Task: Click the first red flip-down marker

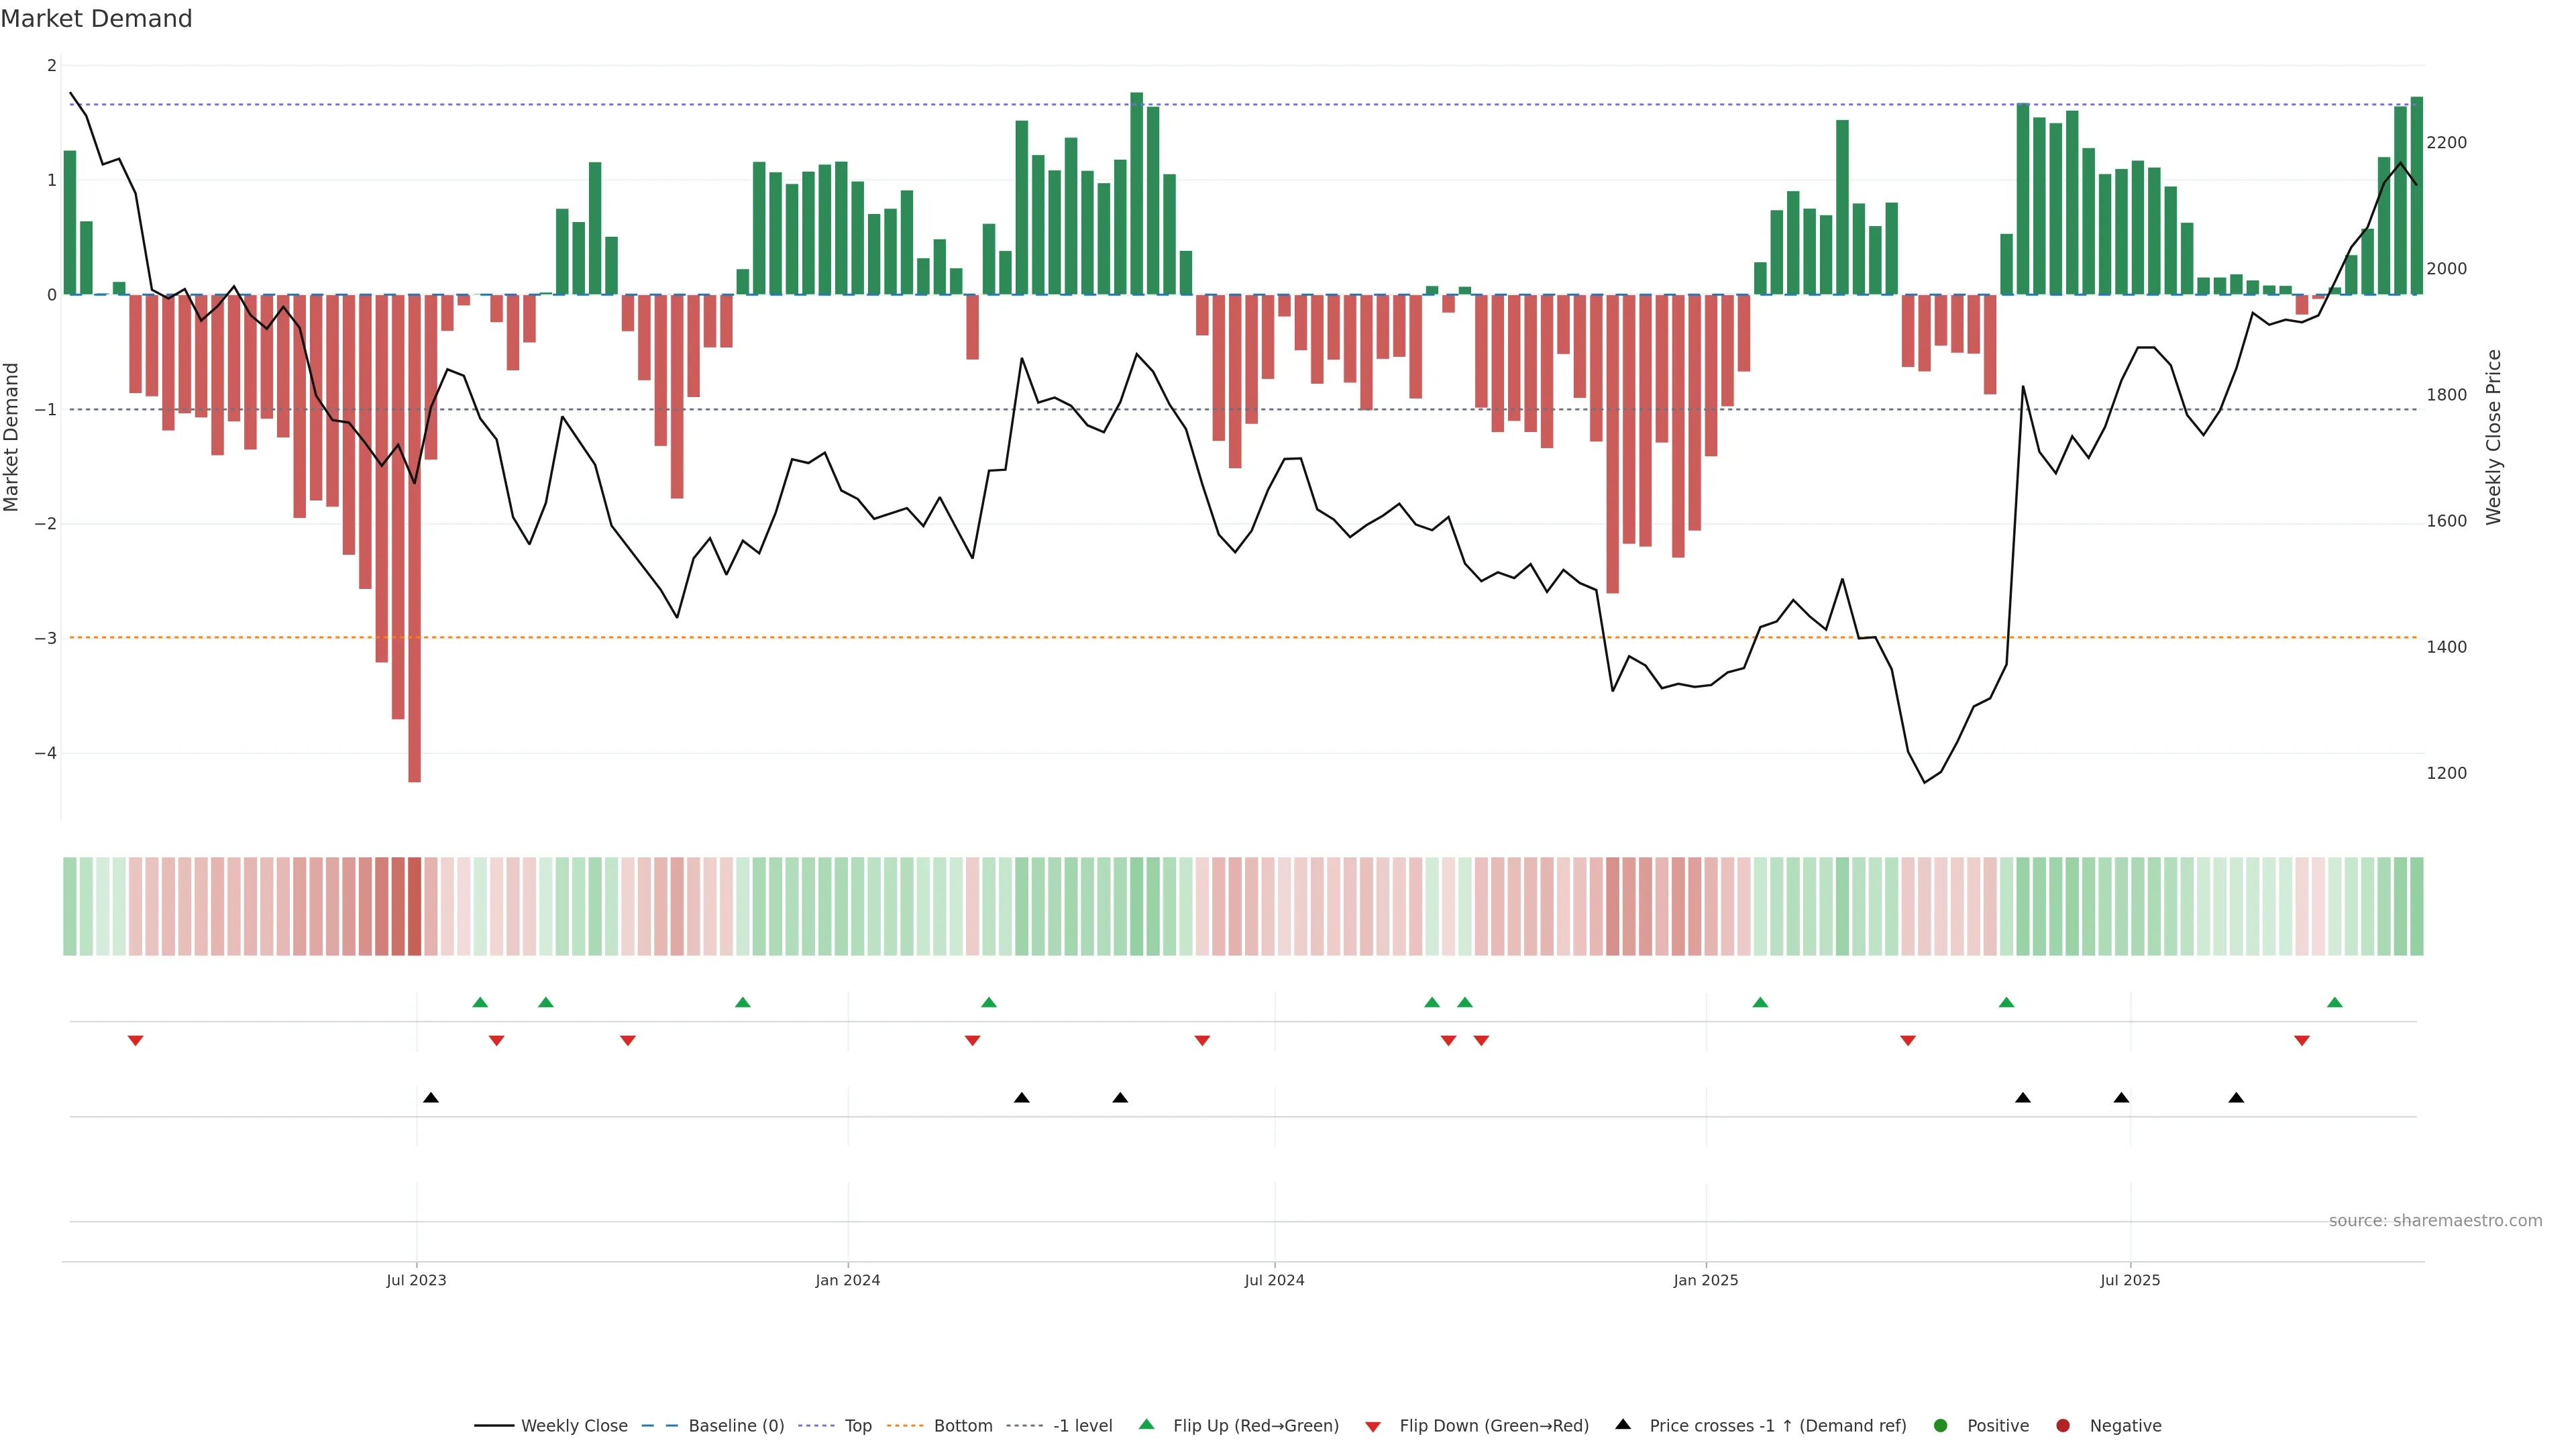Action: click(136, 1041)
